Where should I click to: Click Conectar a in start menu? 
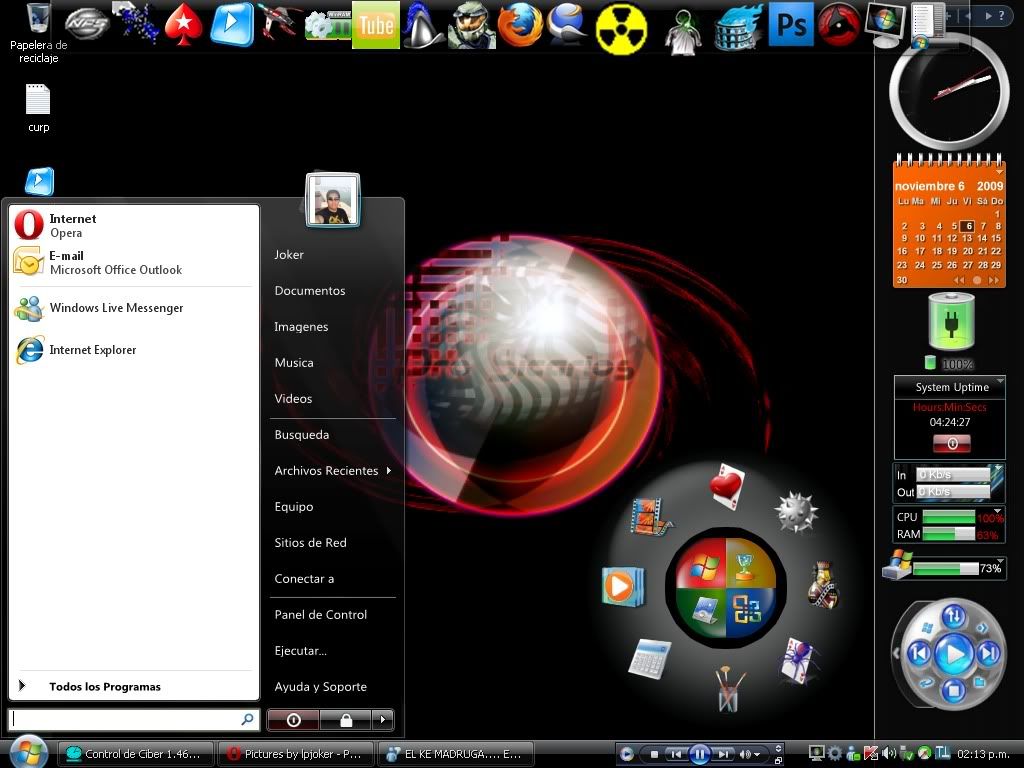coord(304,579)
